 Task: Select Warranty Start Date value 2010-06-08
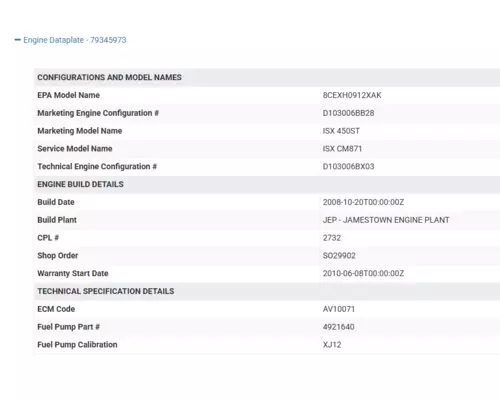coord(363,273)
